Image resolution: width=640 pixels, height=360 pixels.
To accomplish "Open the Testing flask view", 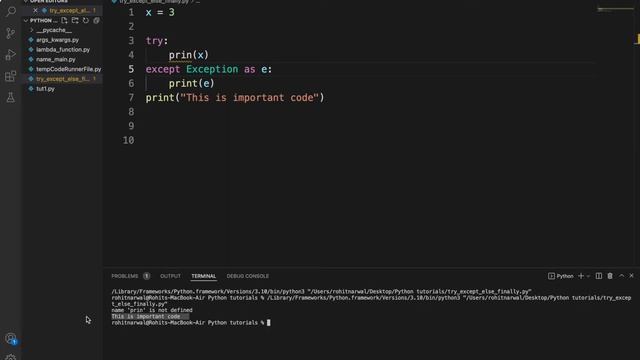I will [11, 97].
